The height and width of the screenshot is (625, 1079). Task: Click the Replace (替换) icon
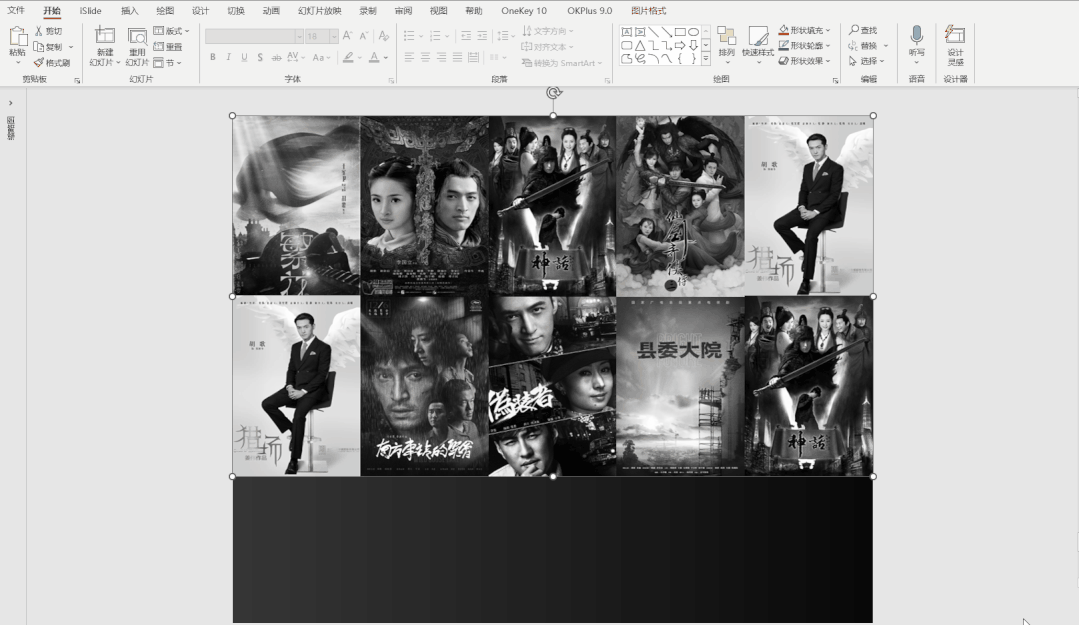[x=853, y=45]
